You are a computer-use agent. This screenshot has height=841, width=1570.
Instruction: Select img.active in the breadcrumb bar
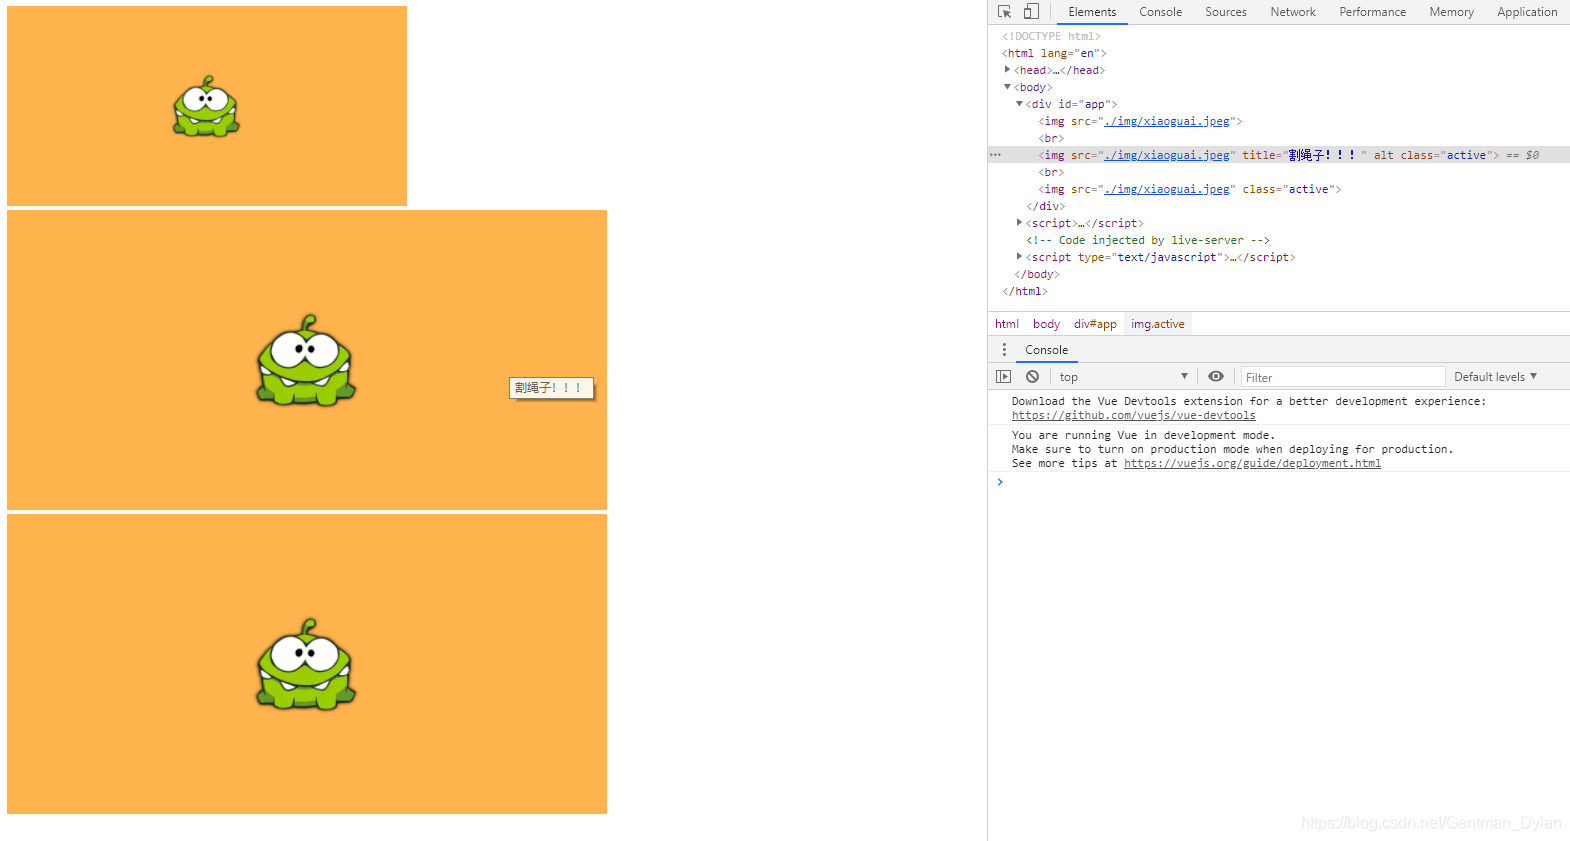pyautogui.click(x=1157, y=324)
